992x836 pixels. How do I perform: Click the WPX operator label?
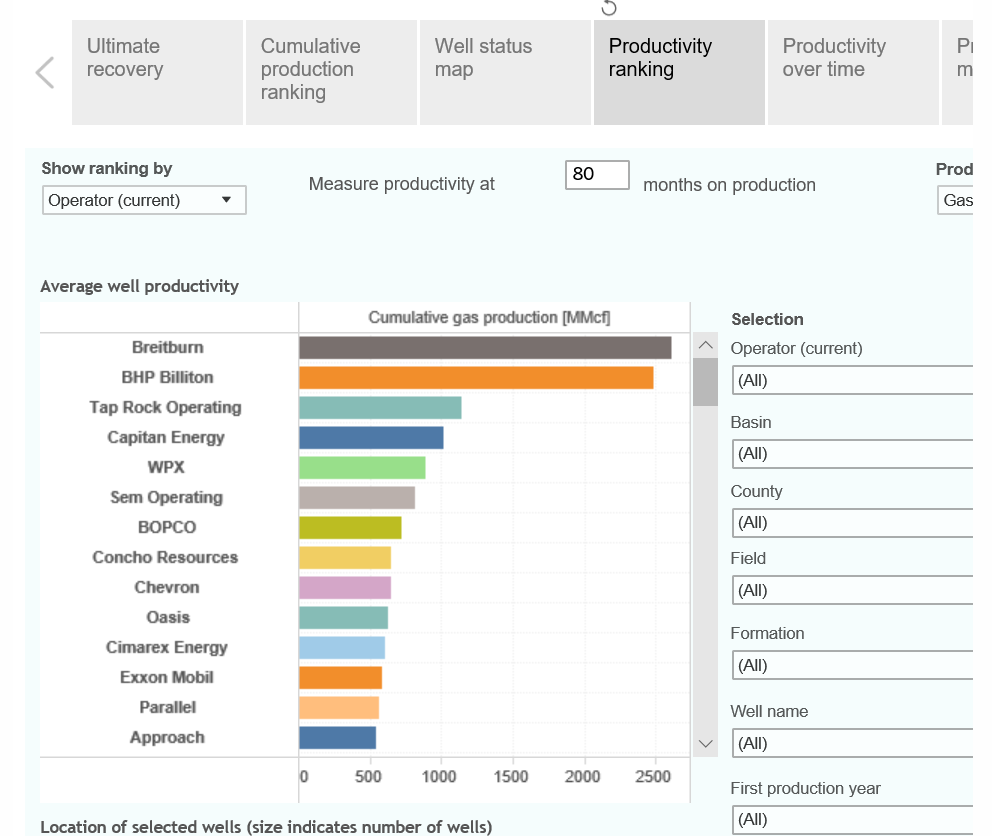click(166, 468)
